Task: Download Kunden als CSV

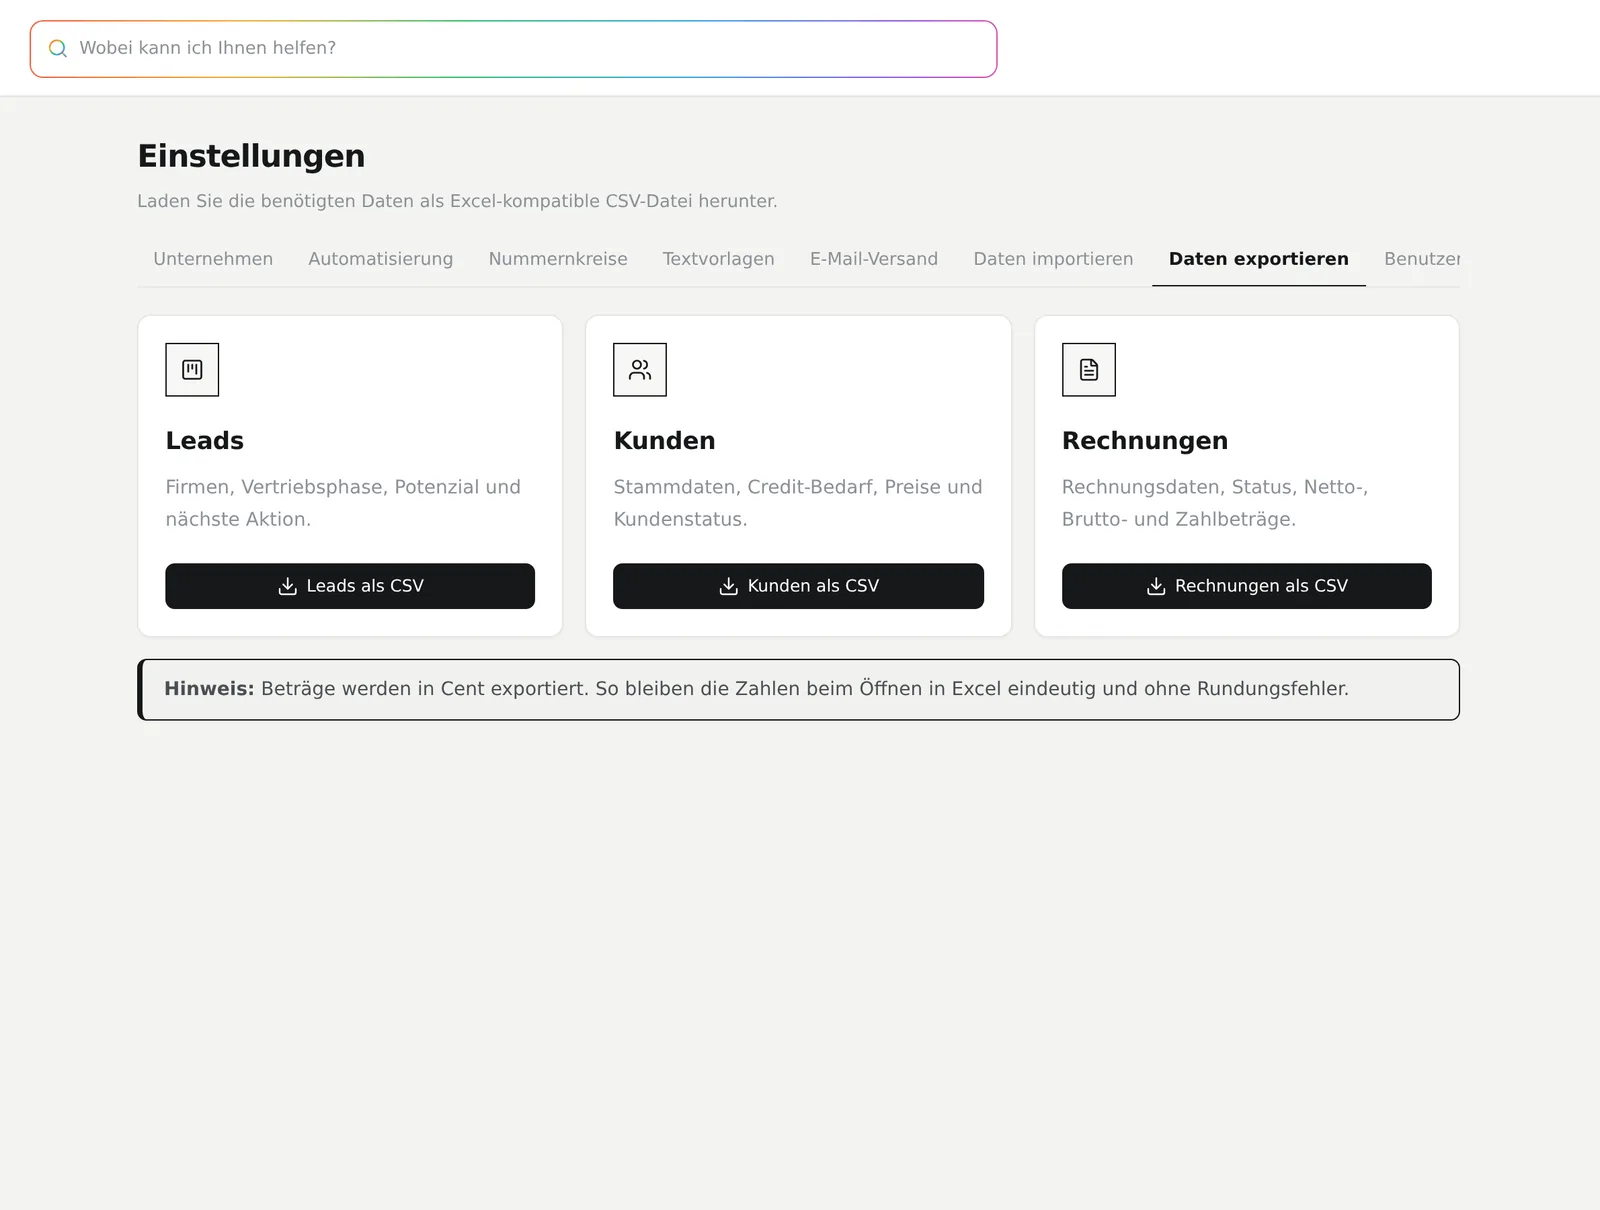Action: point(798,586)
